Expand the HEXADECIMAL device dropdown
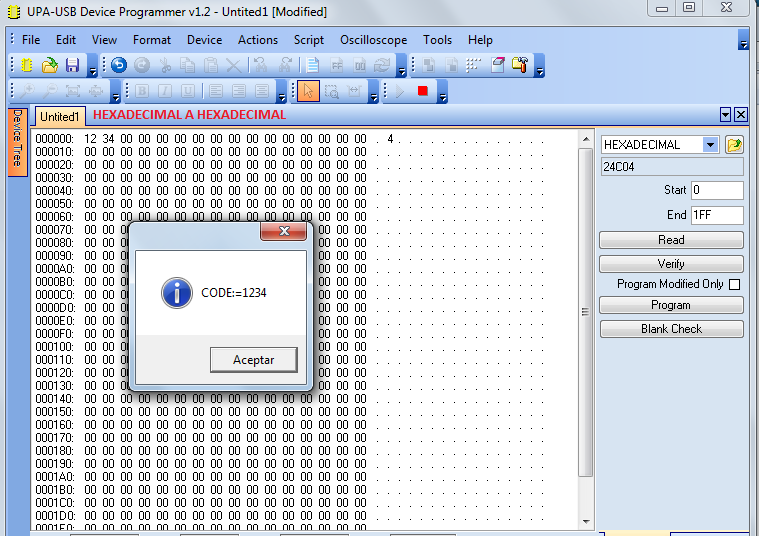The image size is (759, 536). coord(710,145)
